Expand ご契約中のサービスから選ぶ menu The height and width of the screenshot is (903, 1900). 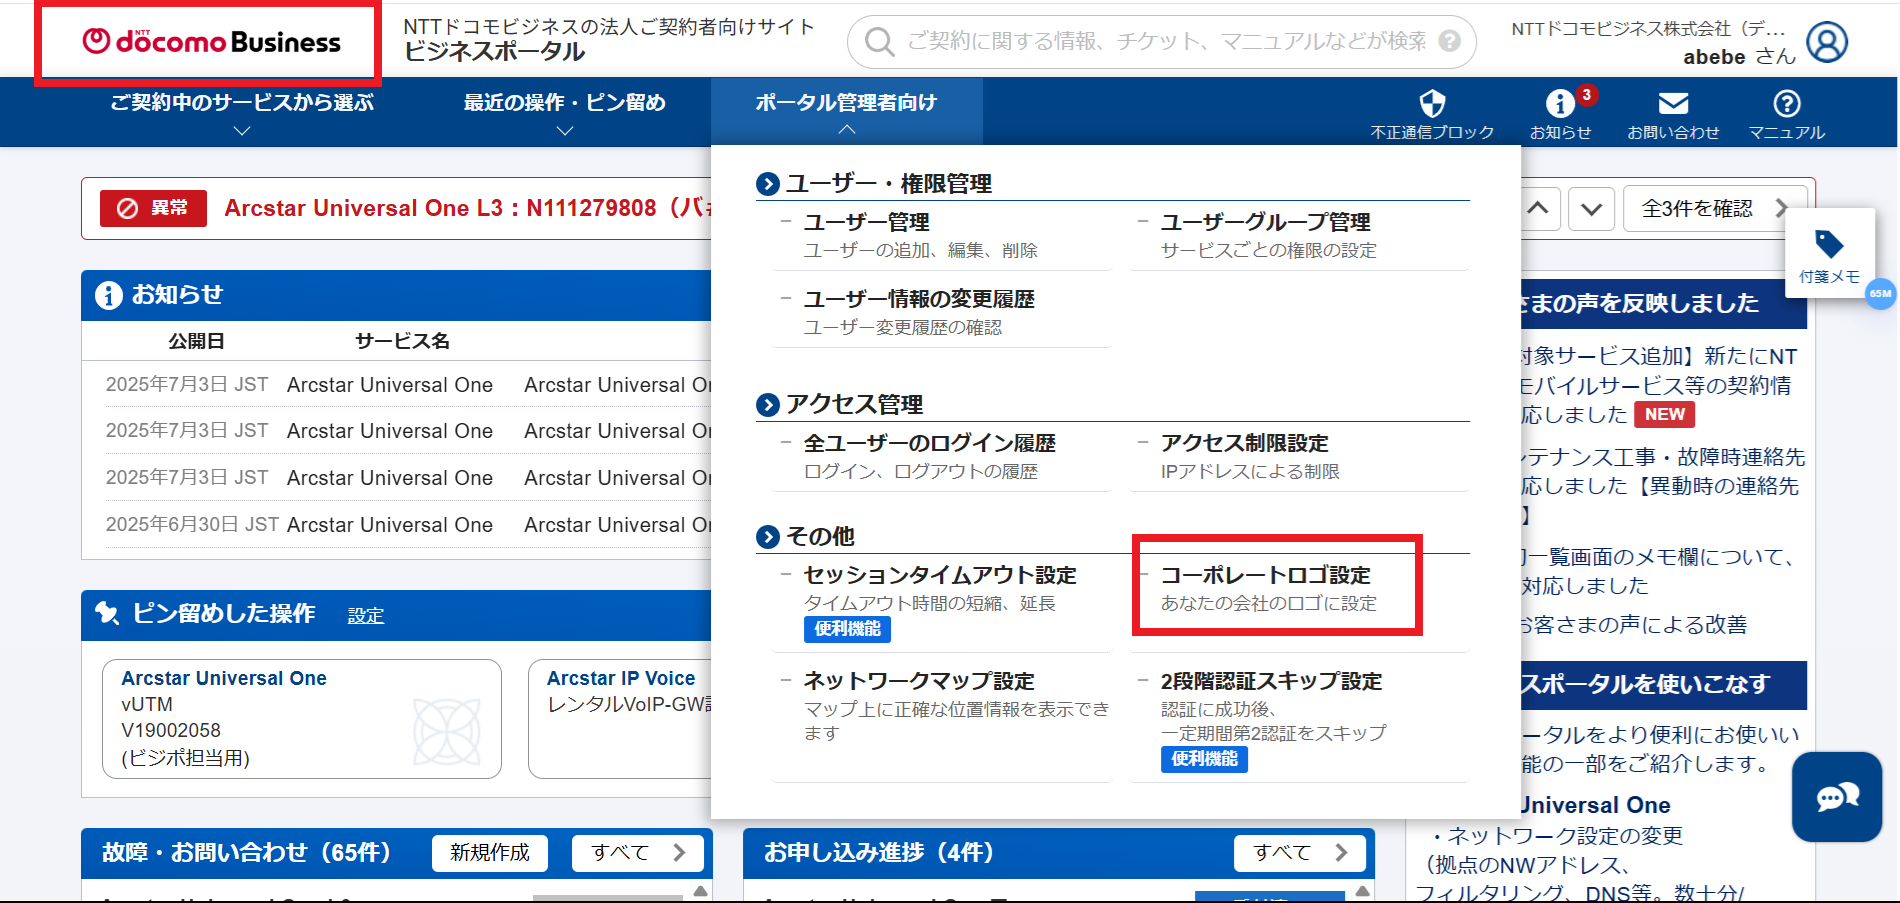point(242,113)
